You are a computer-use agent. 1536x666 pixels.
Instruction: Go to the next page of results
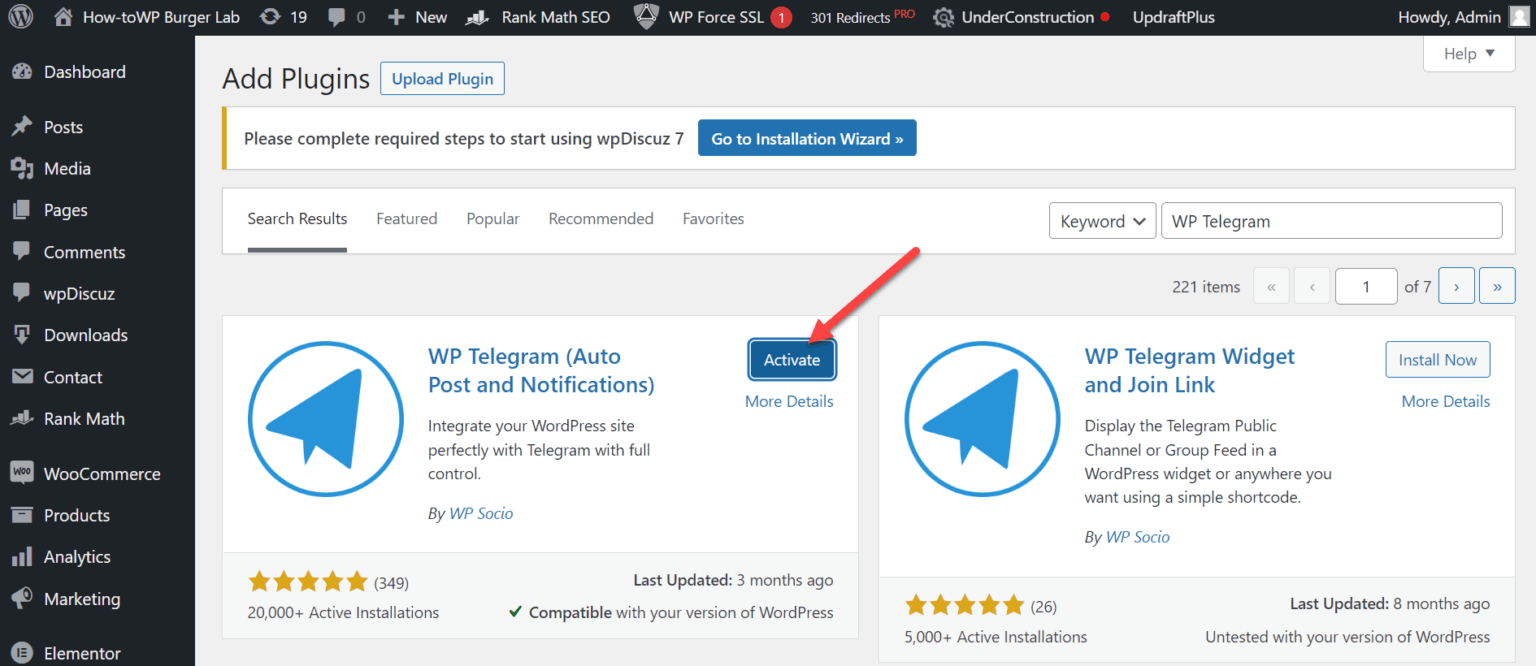[1456, 286]
